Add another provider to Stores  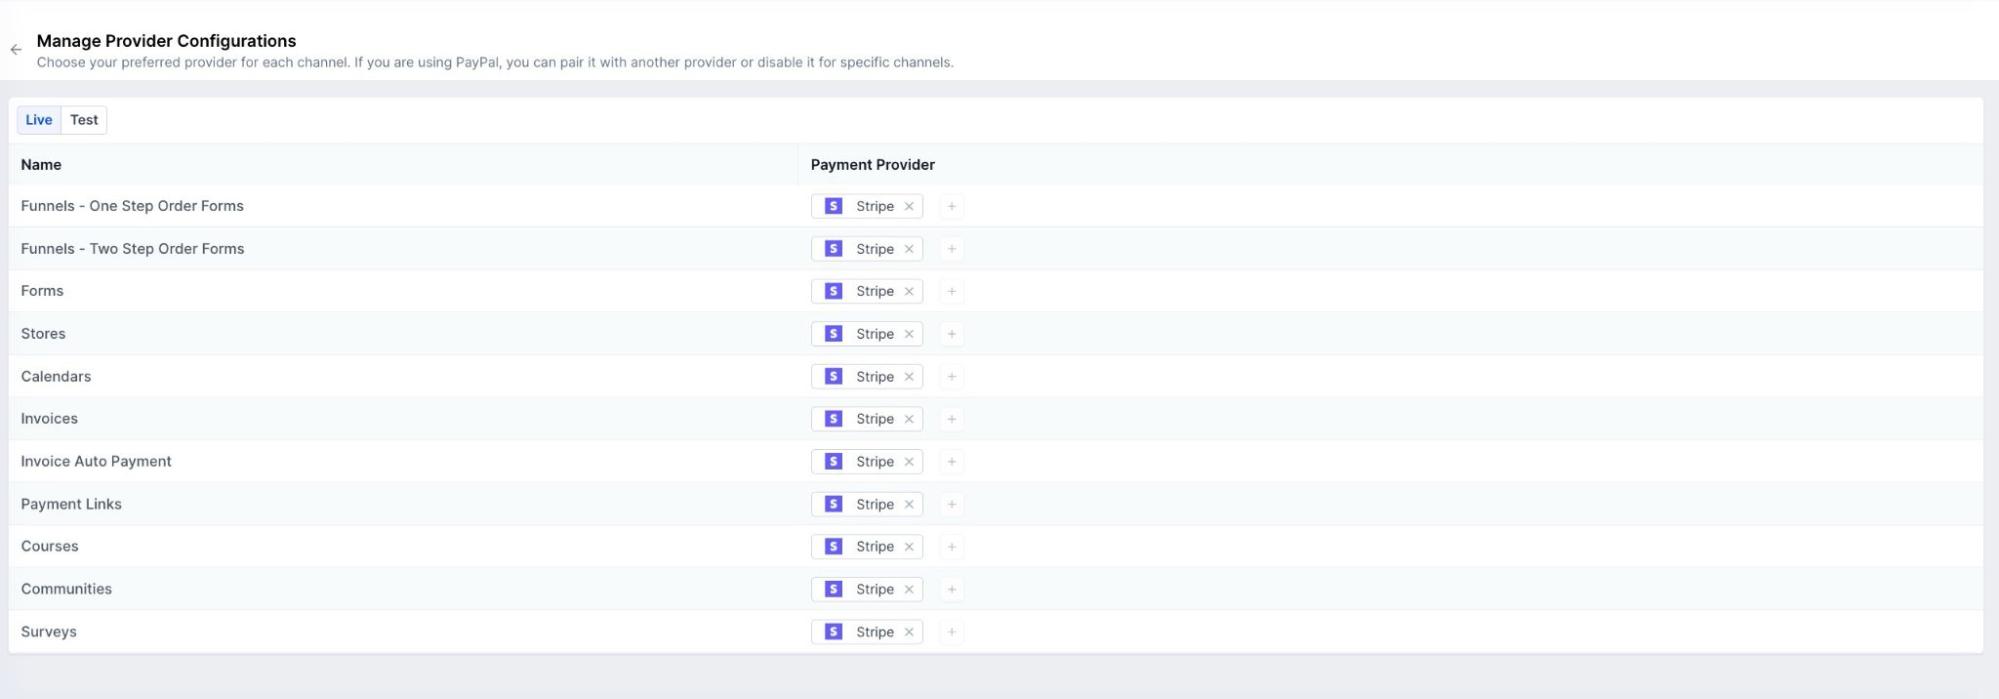pyautogui.click(x=951, y=334)
